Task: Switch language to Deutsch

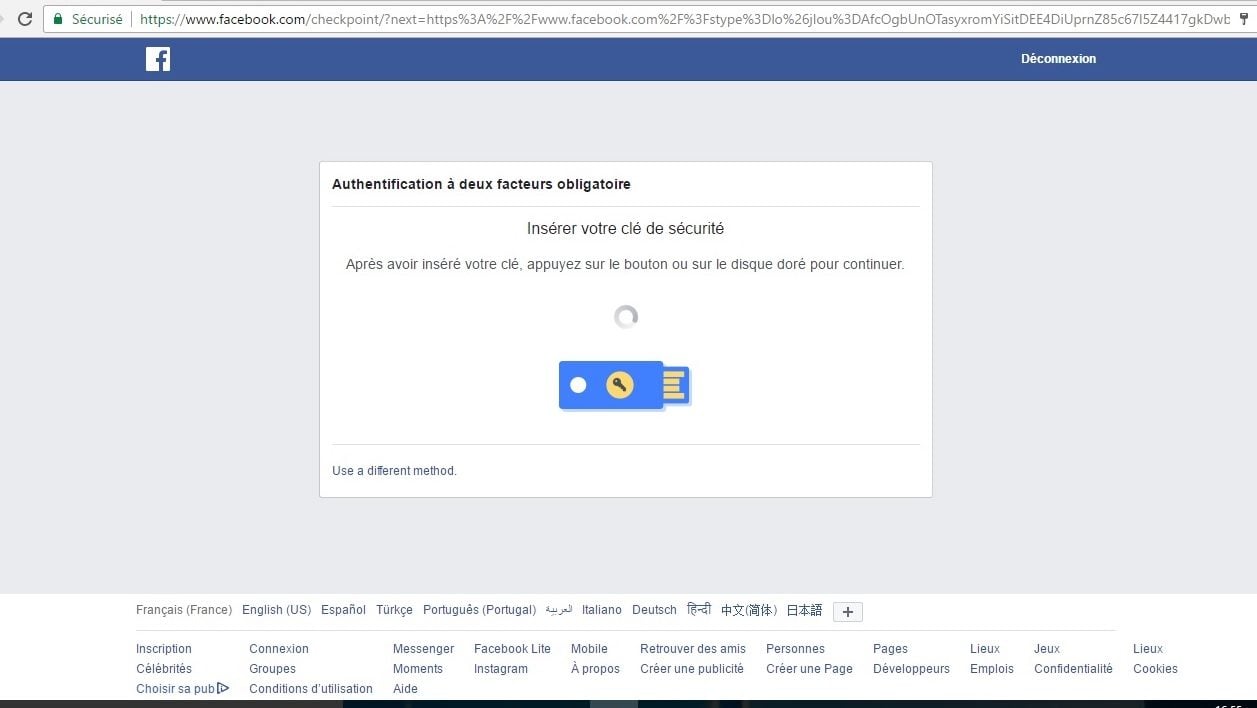Action: (654, 610)
